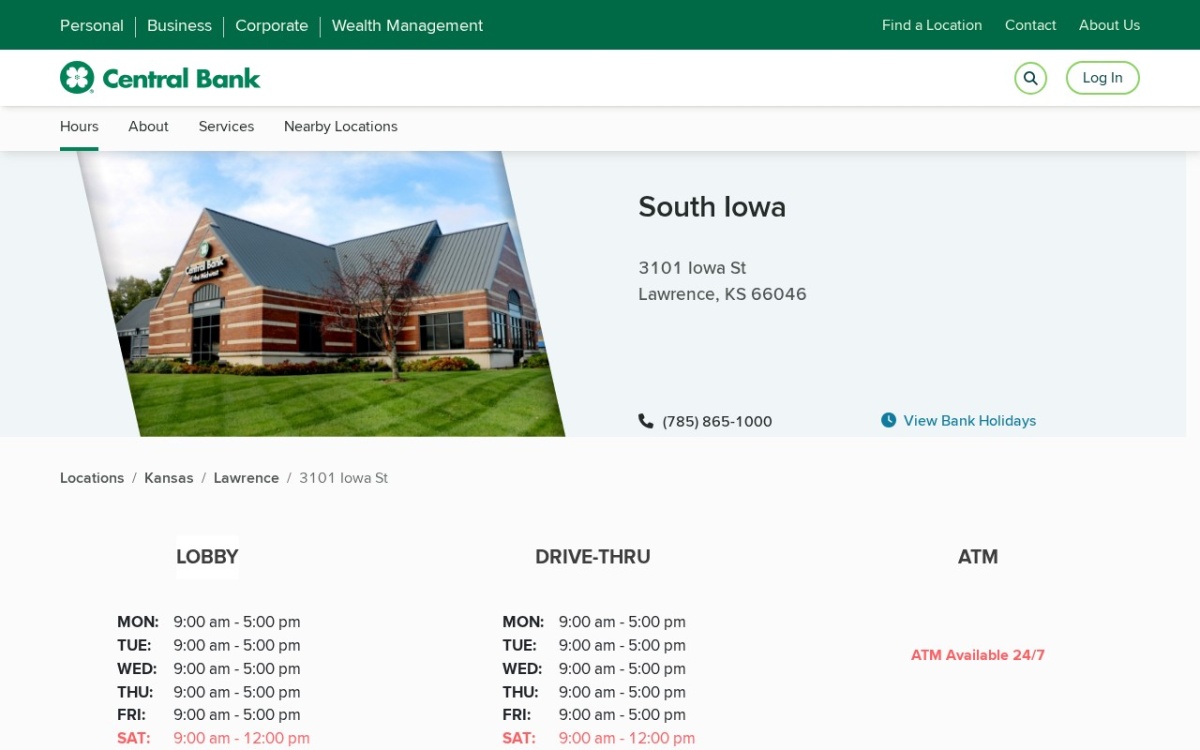Click the South Iowa heading

712,207
